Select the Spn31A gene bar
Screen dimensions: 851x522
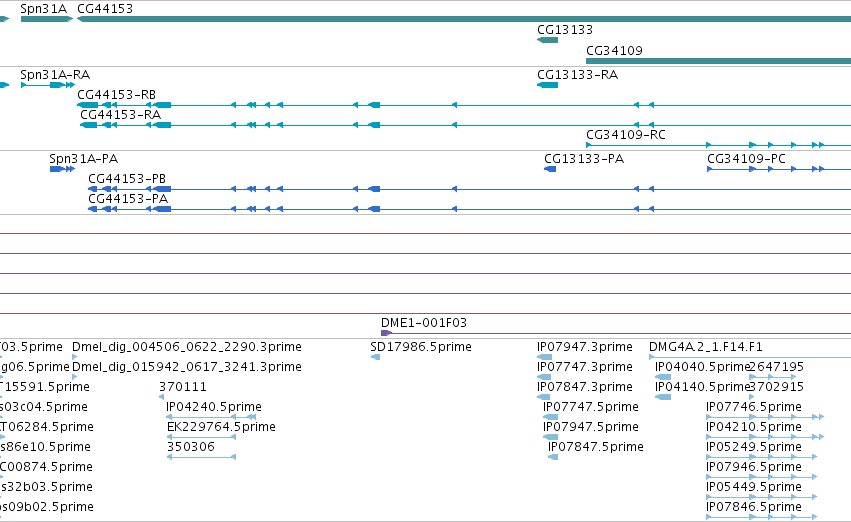click(x=47, y=19)
